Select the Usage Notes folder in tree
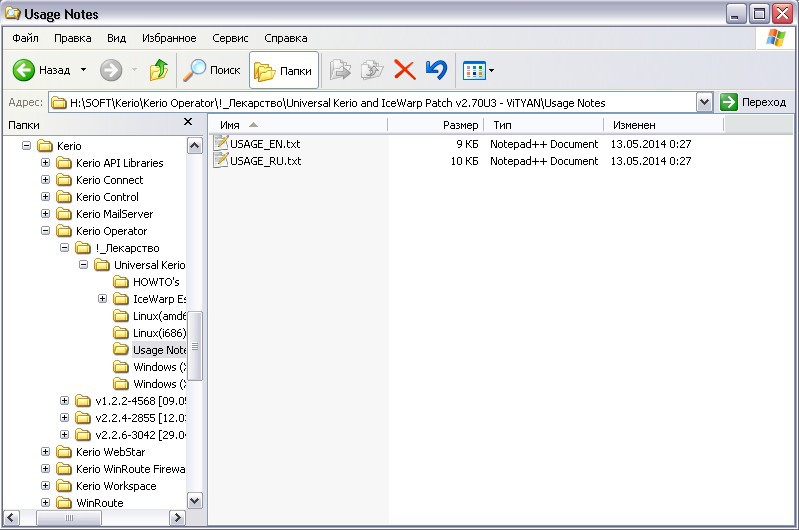This screenshot has width=799, height=530. 159,350
